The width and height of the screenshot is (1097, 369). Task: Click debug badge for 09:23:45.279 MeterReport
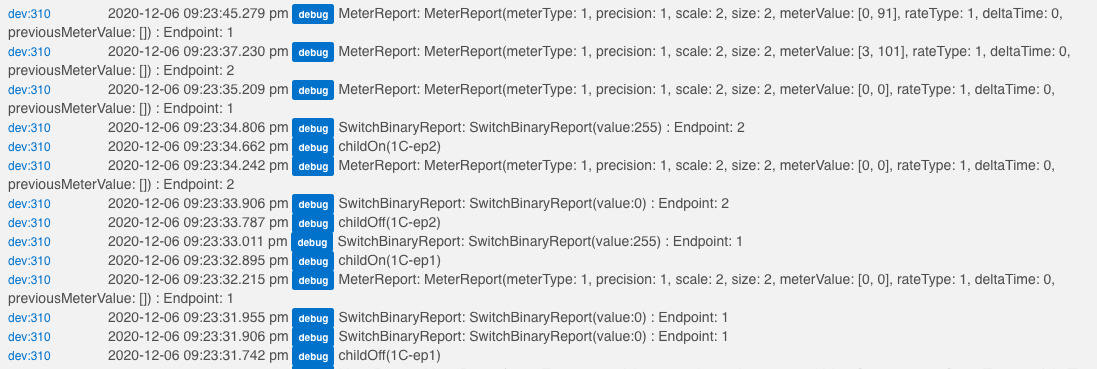(313, 15)
